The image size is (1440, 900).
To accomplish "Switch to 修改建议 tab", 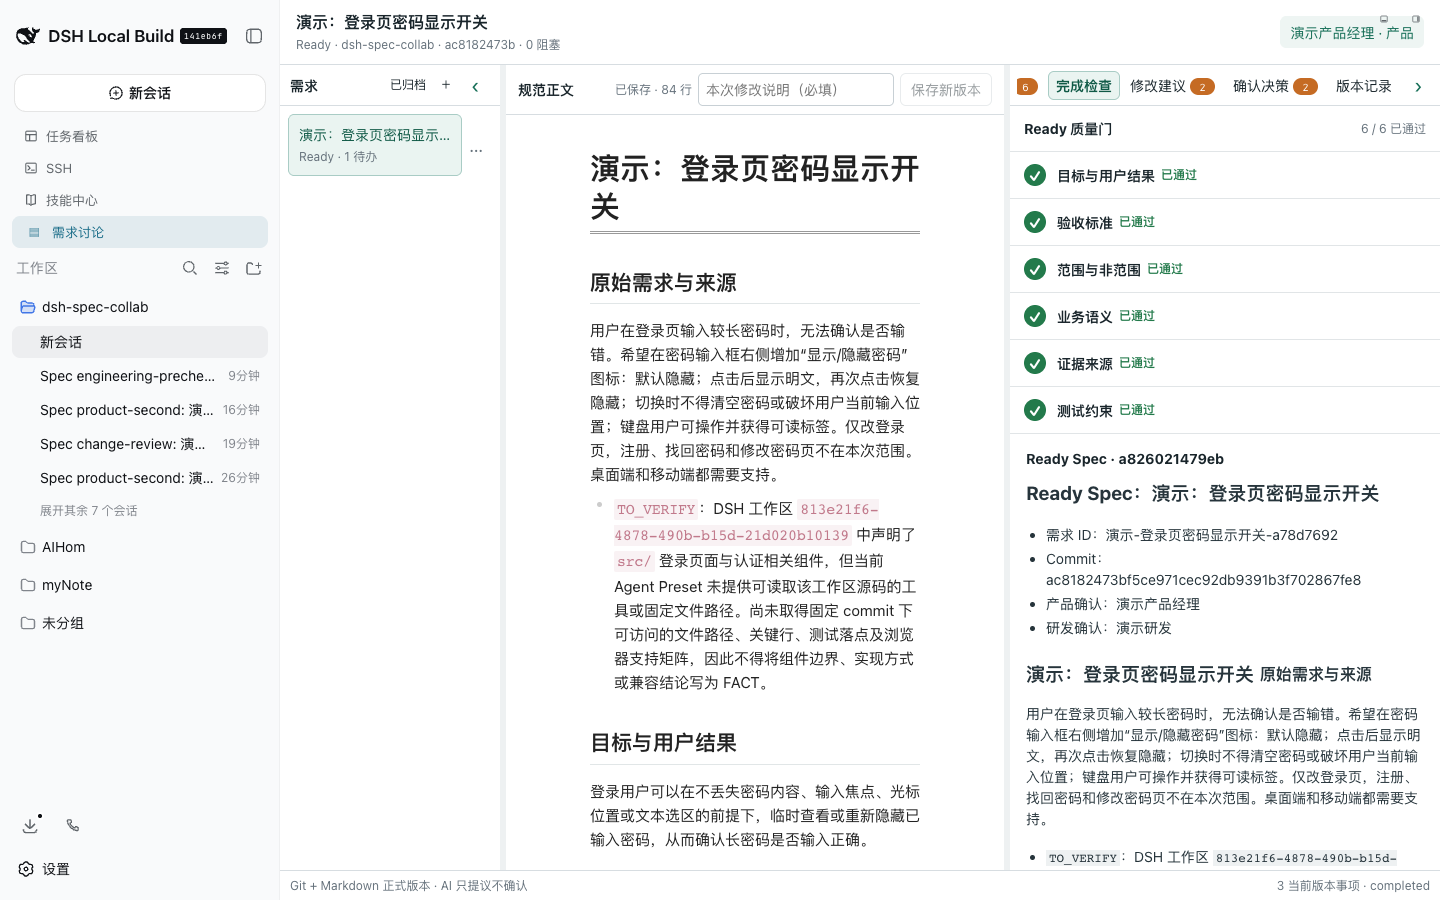I will click(1172, 86).
